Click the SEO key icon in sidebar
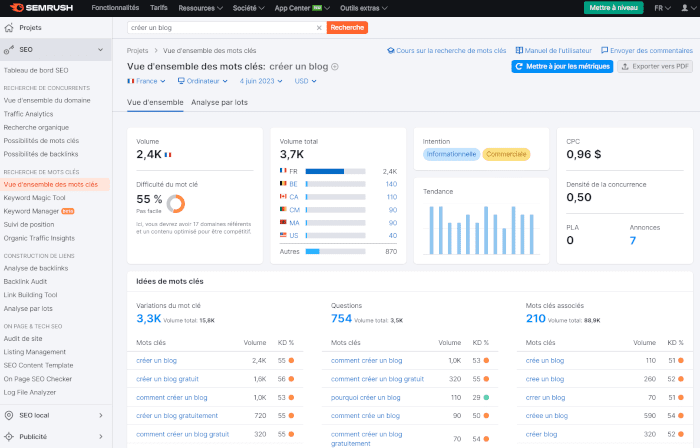The image size is (700, 448). 8,50
